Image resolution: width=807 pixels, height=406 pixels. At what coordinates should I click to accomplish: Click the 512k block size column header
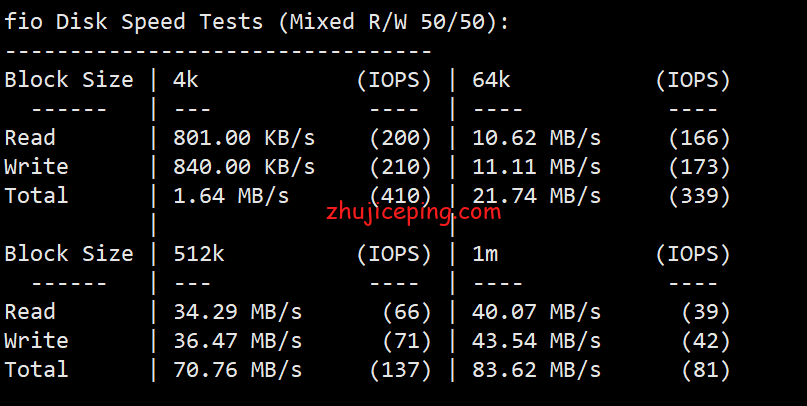pos(199,254)
